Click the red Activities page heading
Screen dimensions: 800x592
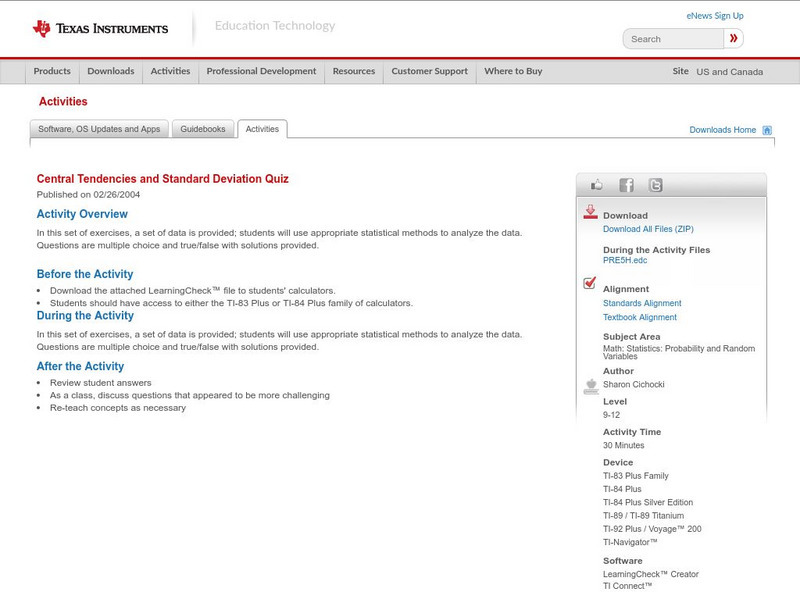[x=63, y=102]
